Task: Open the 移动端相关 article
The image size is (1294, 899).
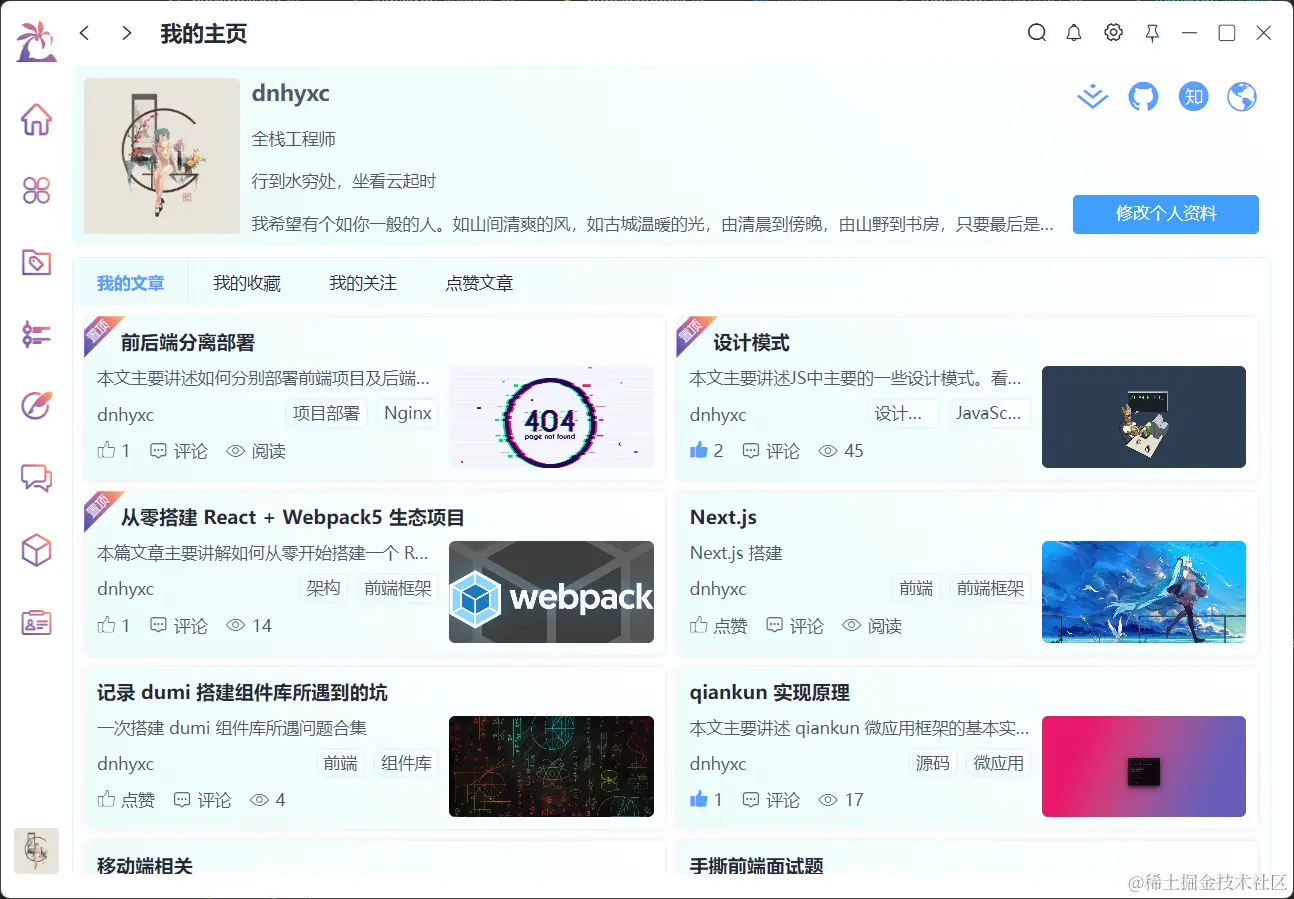Action: click(144, 866)
